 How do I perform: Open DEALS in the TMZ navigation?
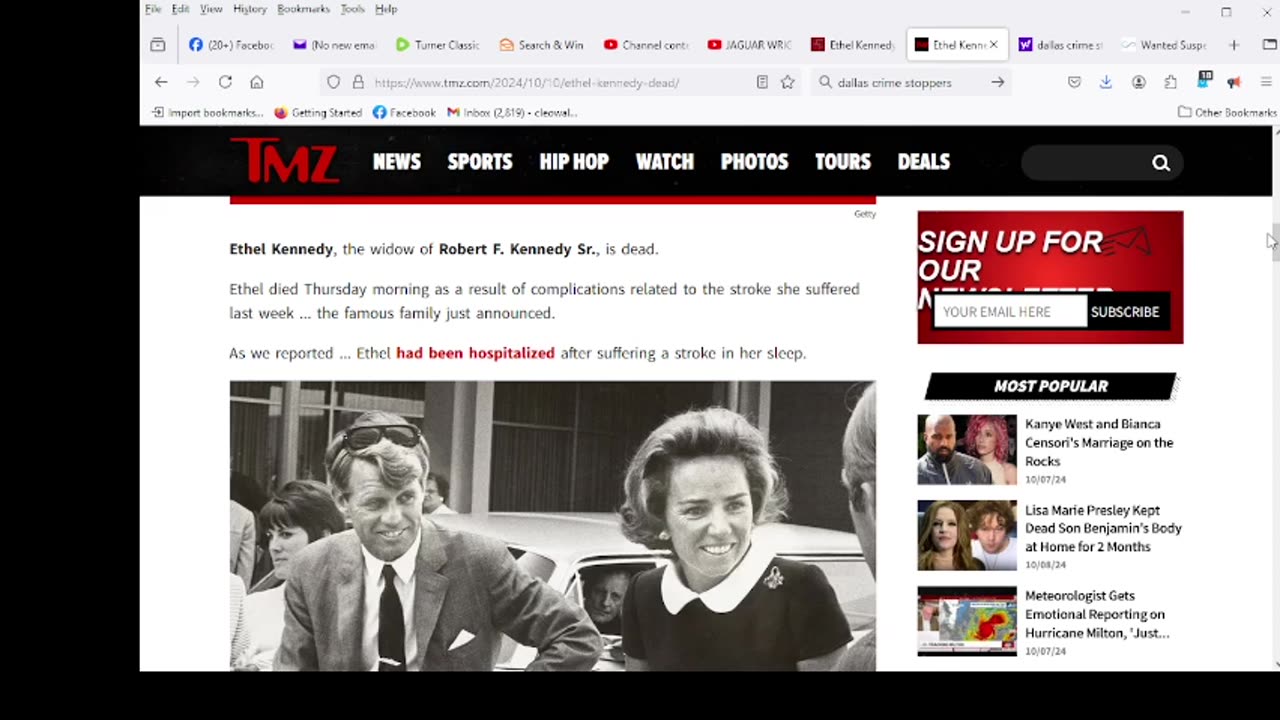[924, 162]
